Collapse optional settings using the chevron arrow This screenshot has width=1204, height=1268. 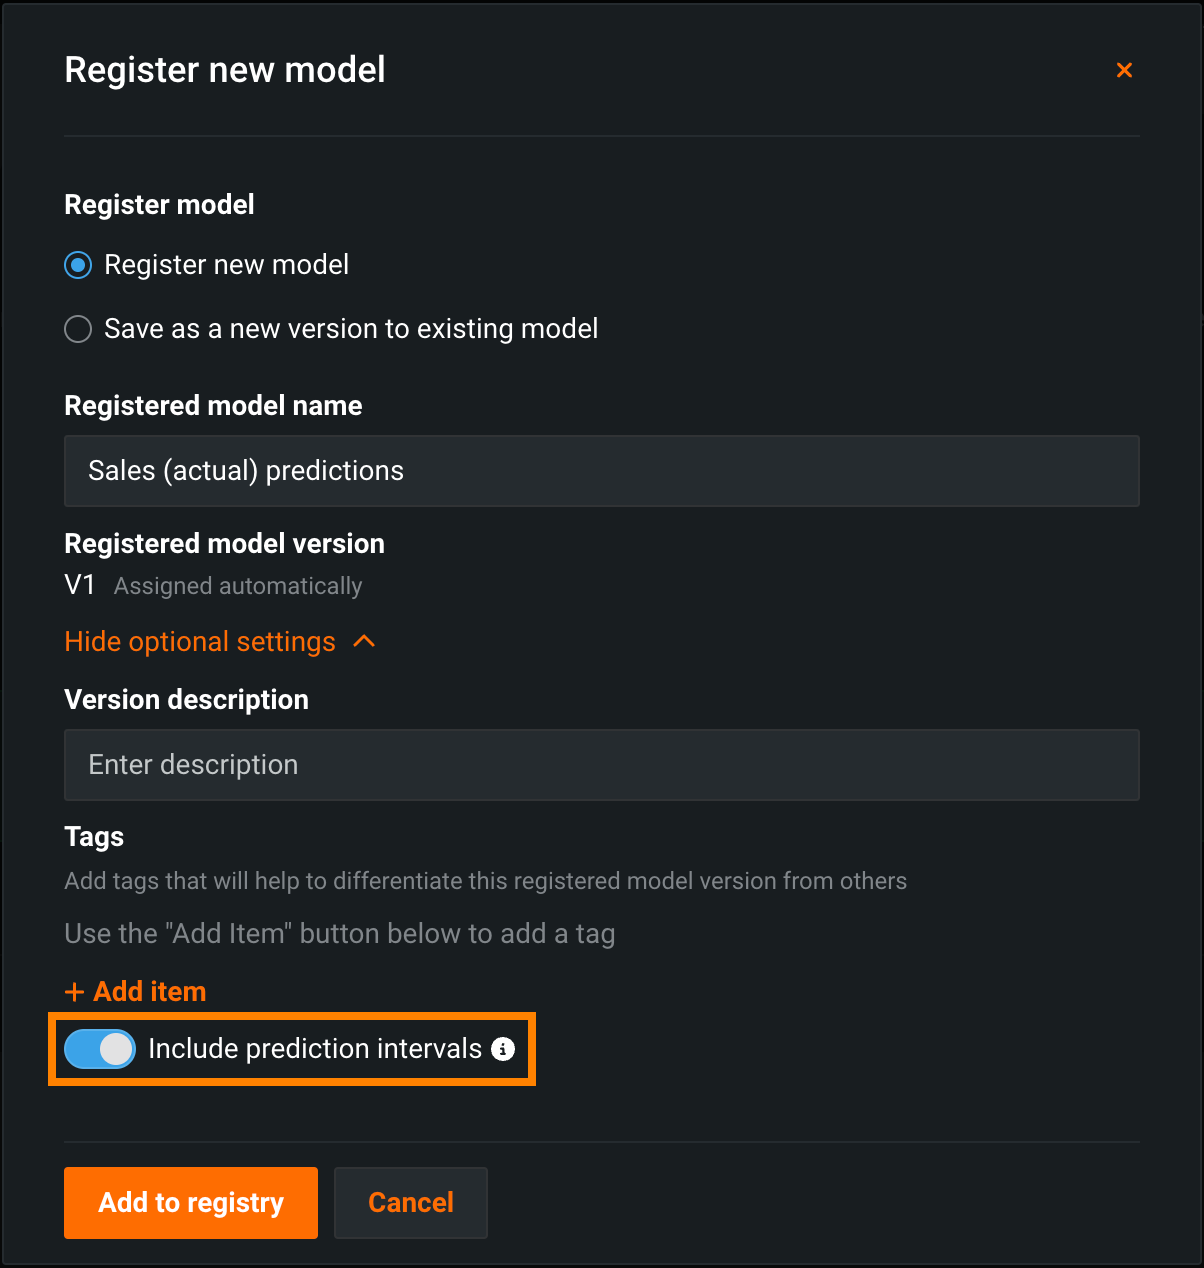coord(365,641)
